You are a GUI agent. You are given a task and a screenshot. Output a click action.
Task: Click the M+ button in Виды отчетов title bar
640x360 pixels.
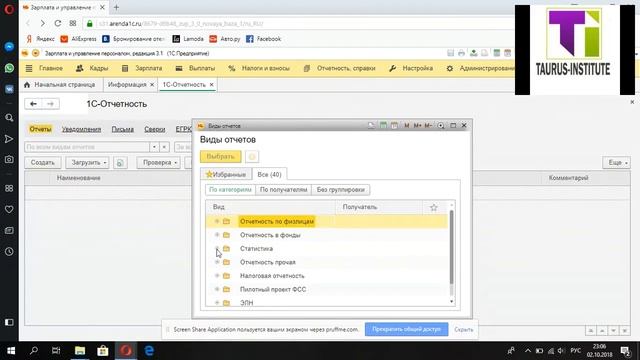(417, 126)
